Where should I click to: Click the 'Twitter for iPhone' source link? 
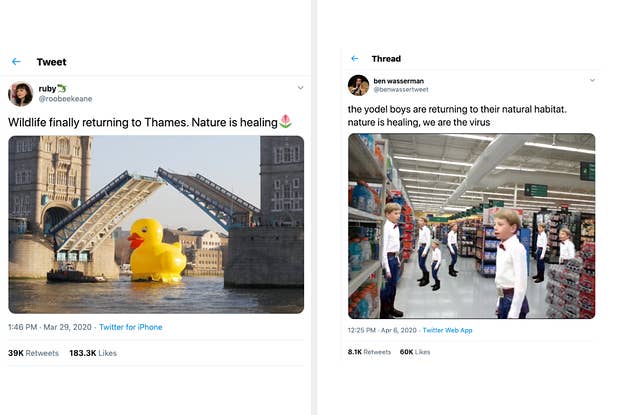130,327
